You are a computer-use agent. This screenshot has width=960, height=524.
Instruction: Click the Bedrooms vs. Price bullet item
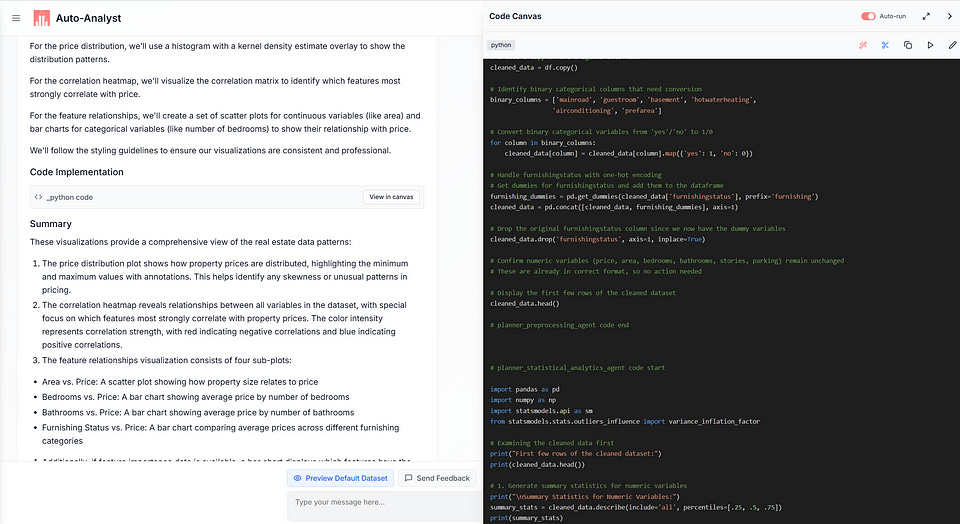tap(195, 397)
